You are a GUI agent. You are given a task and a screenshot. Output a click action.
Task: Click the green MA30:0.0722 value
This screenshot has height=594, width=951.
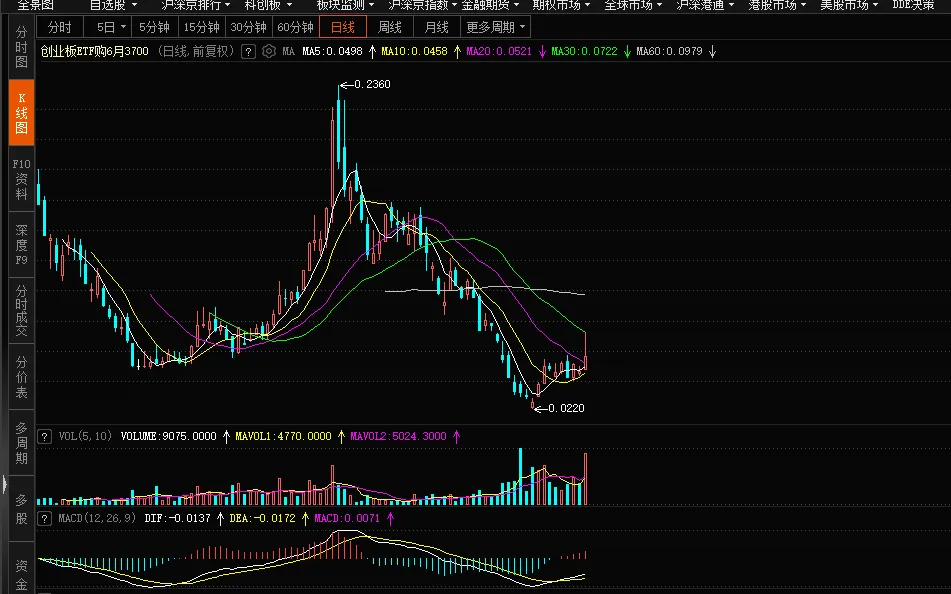tap(584, 52)
